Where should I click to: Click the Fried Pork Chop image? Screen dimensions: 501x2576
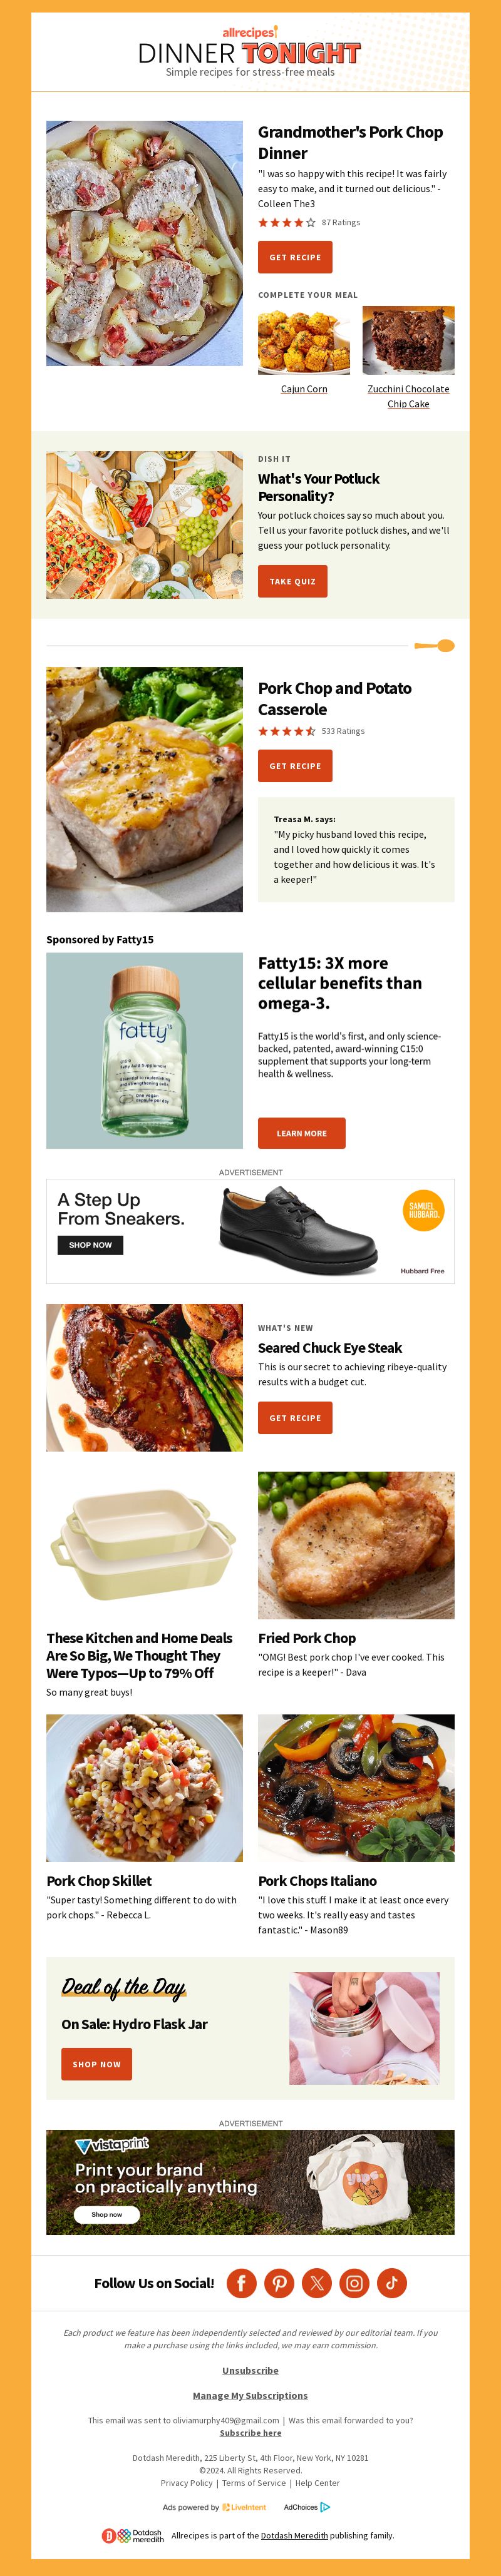tap(356, 1545)
